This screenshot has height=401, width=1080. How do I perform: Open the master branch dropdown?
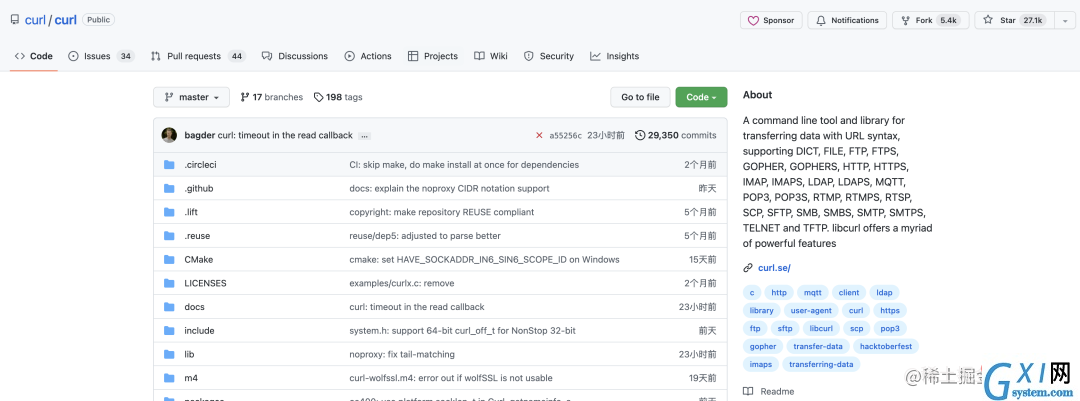pos(191,97)
